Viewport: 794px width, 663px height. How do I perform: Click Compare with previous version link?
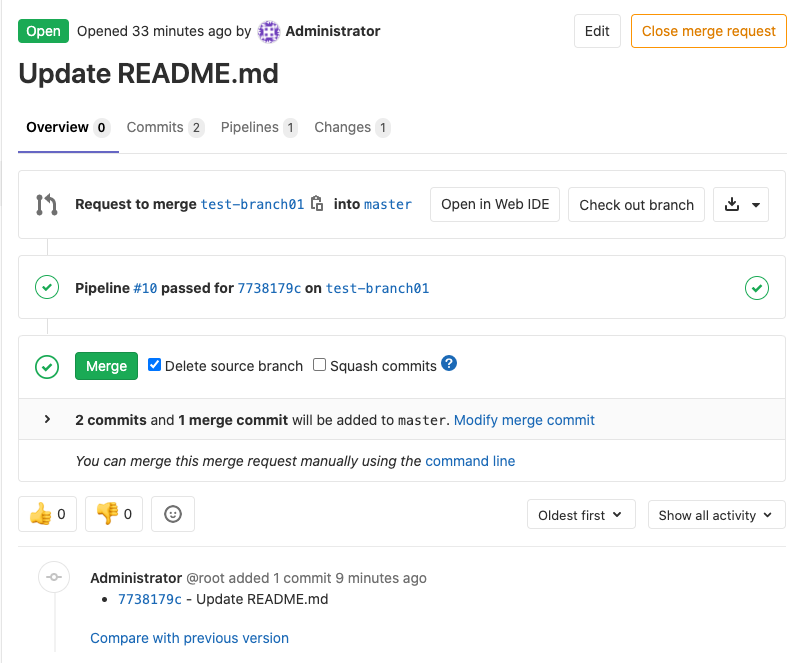pyautogui.click(x=189, y=638)
